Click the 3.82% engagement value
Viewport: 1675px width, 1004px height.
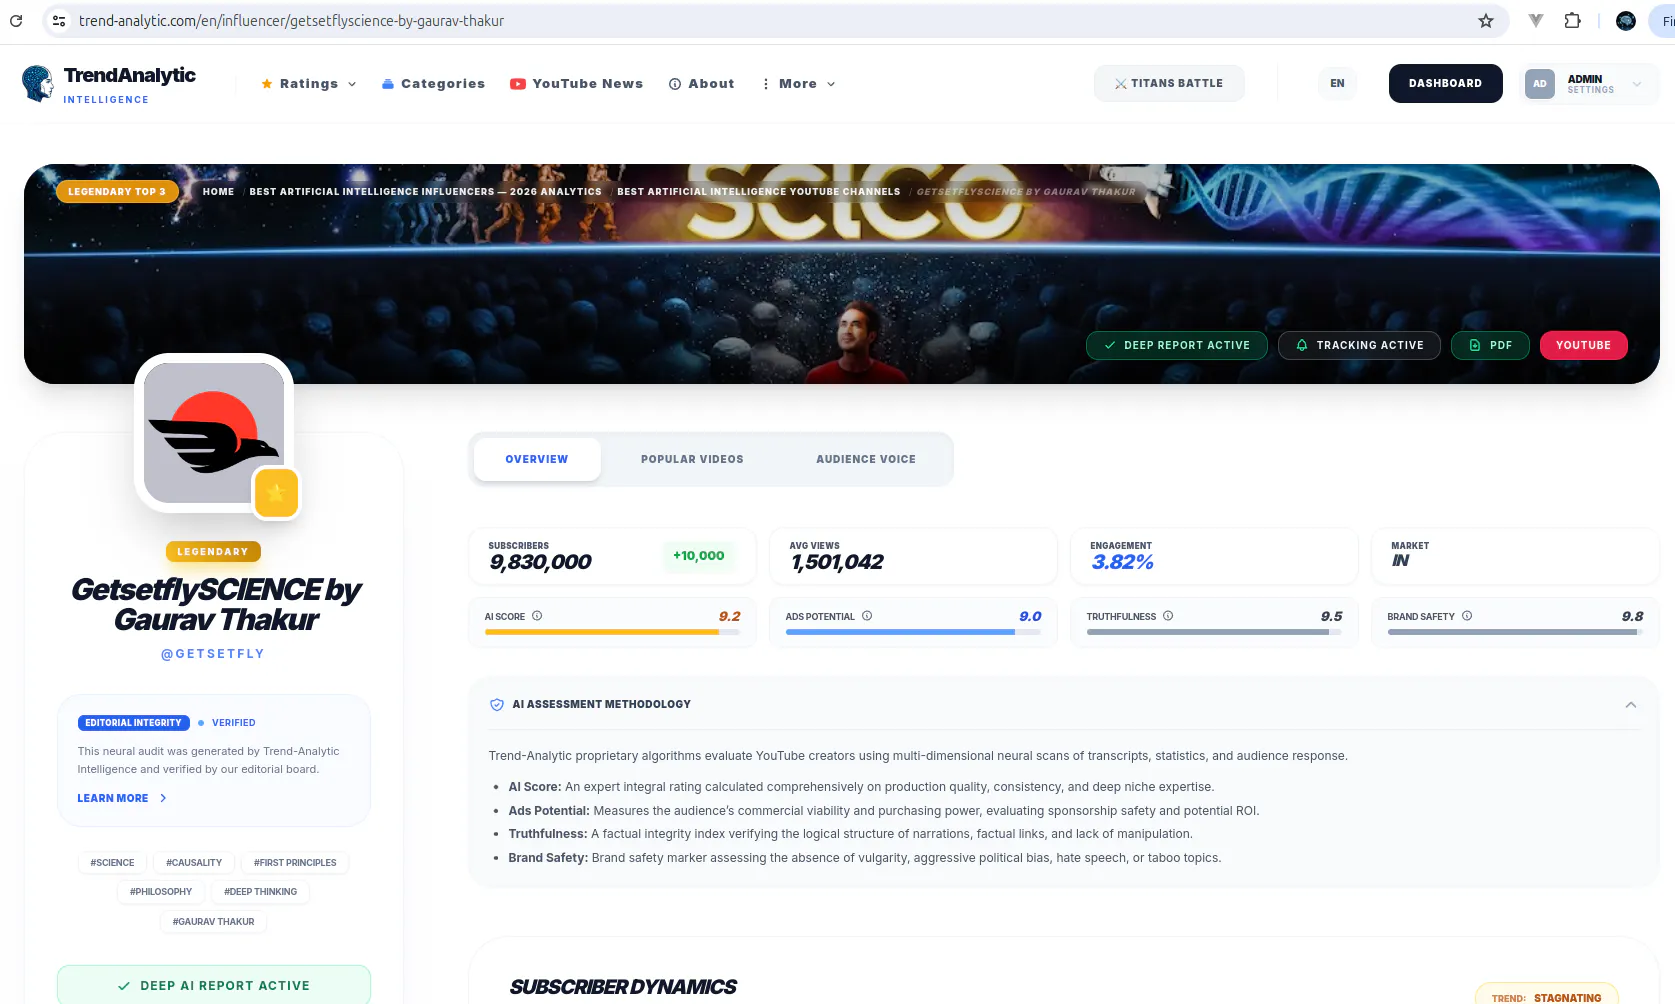[1122, 562]
